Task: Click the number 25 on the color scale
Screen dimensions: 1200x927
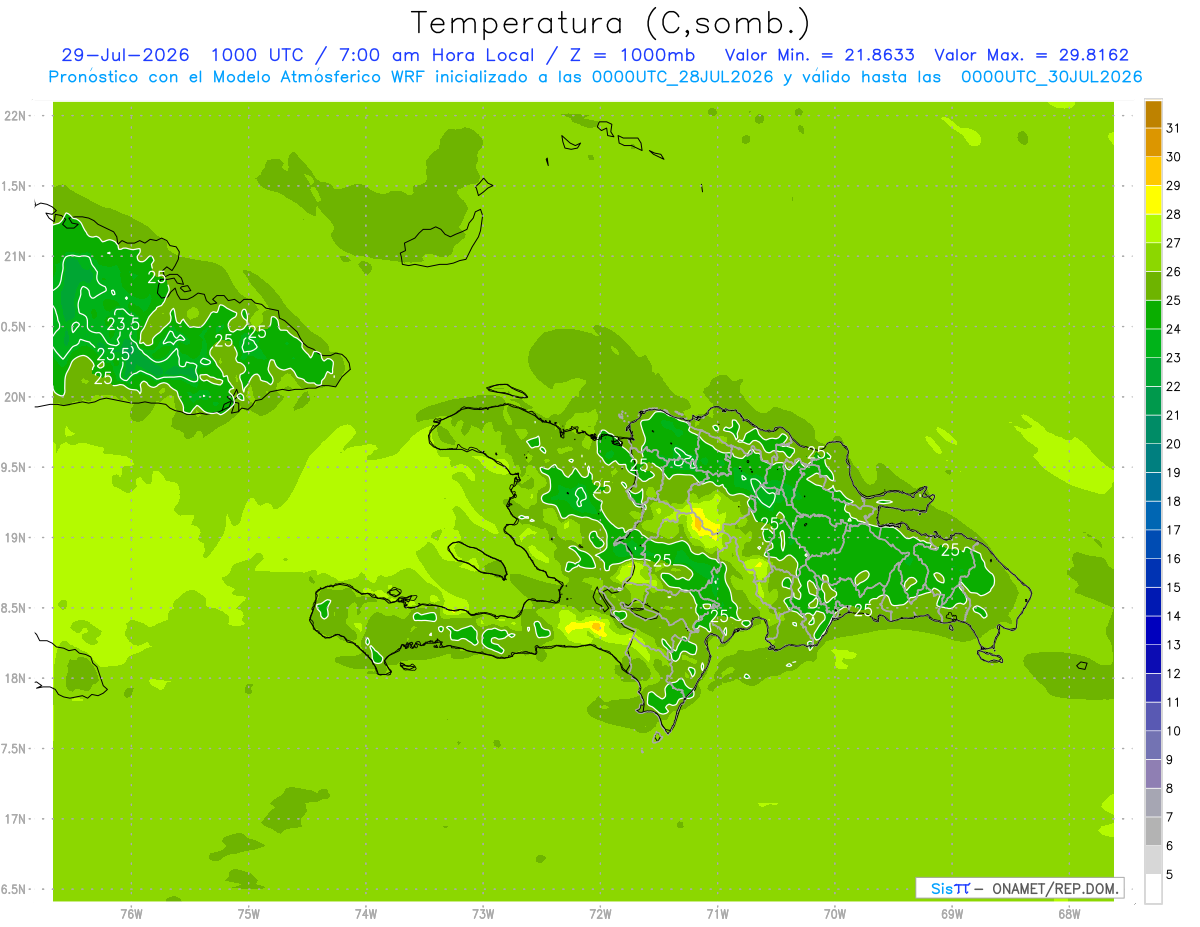Action: (1174, 300)
